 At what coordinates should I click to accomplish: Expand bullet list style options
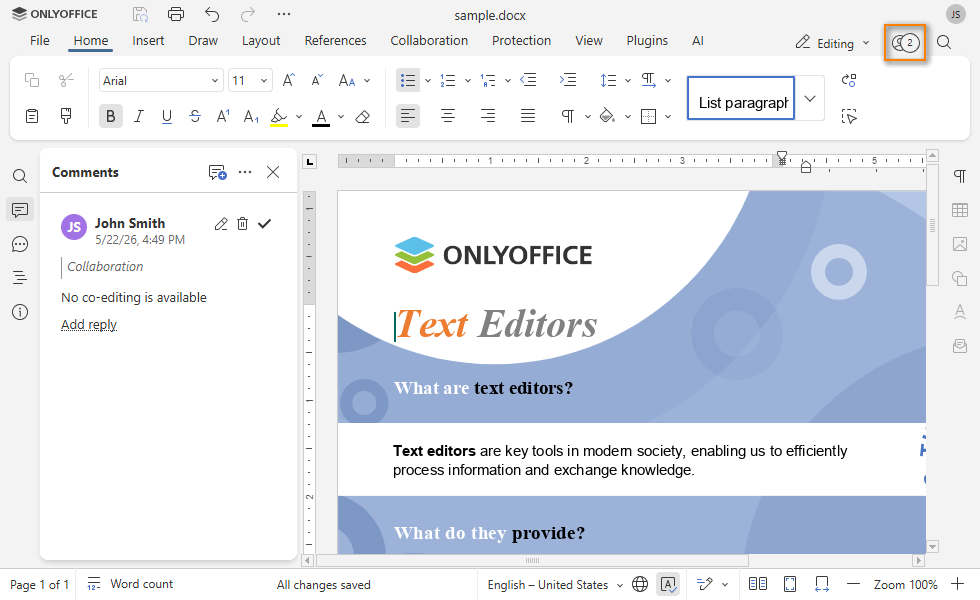[x=428, y=81]
